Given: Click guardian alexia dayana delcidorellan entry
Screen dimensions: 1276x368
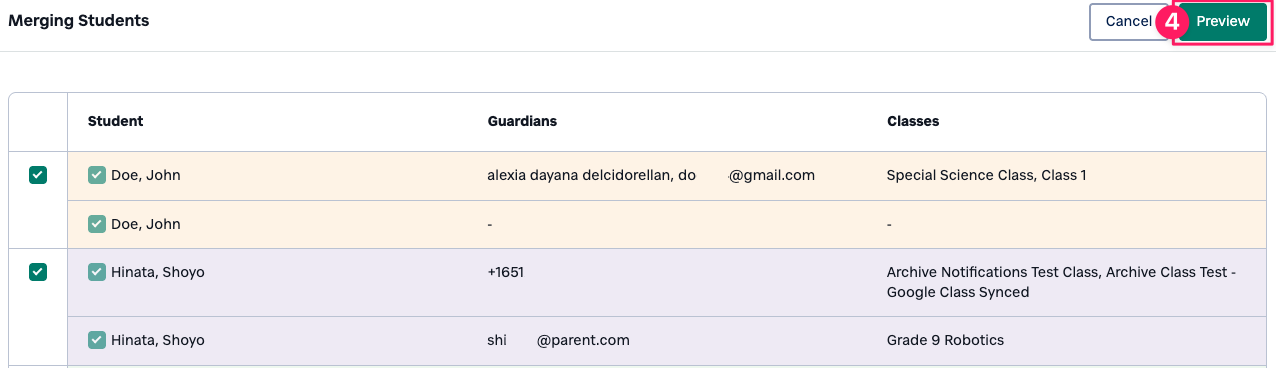Looking at the screenshot, I should 651,175.
